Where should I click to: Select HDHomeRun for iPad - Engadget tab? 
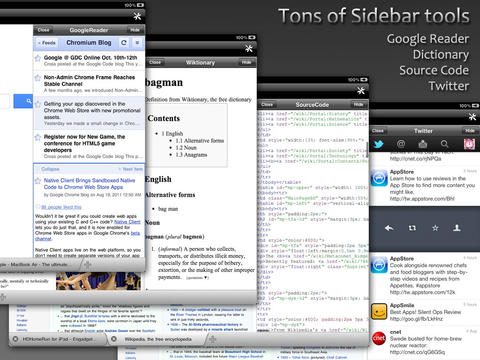click(58, 339)
